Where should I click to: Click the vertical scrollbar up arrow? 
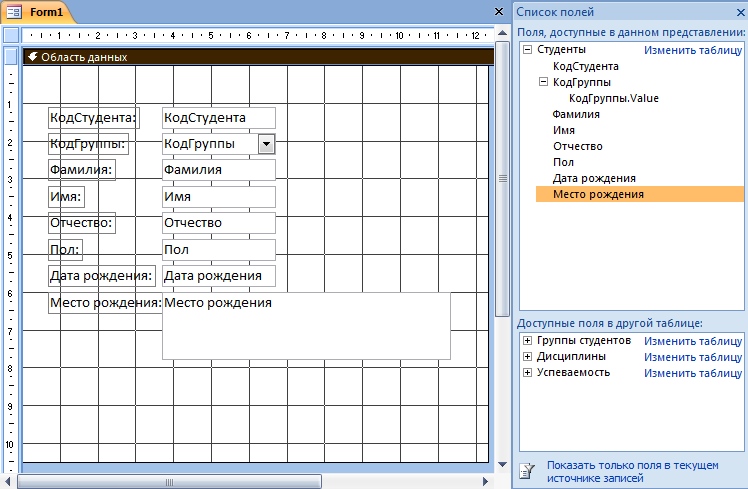tap(502, 33)
